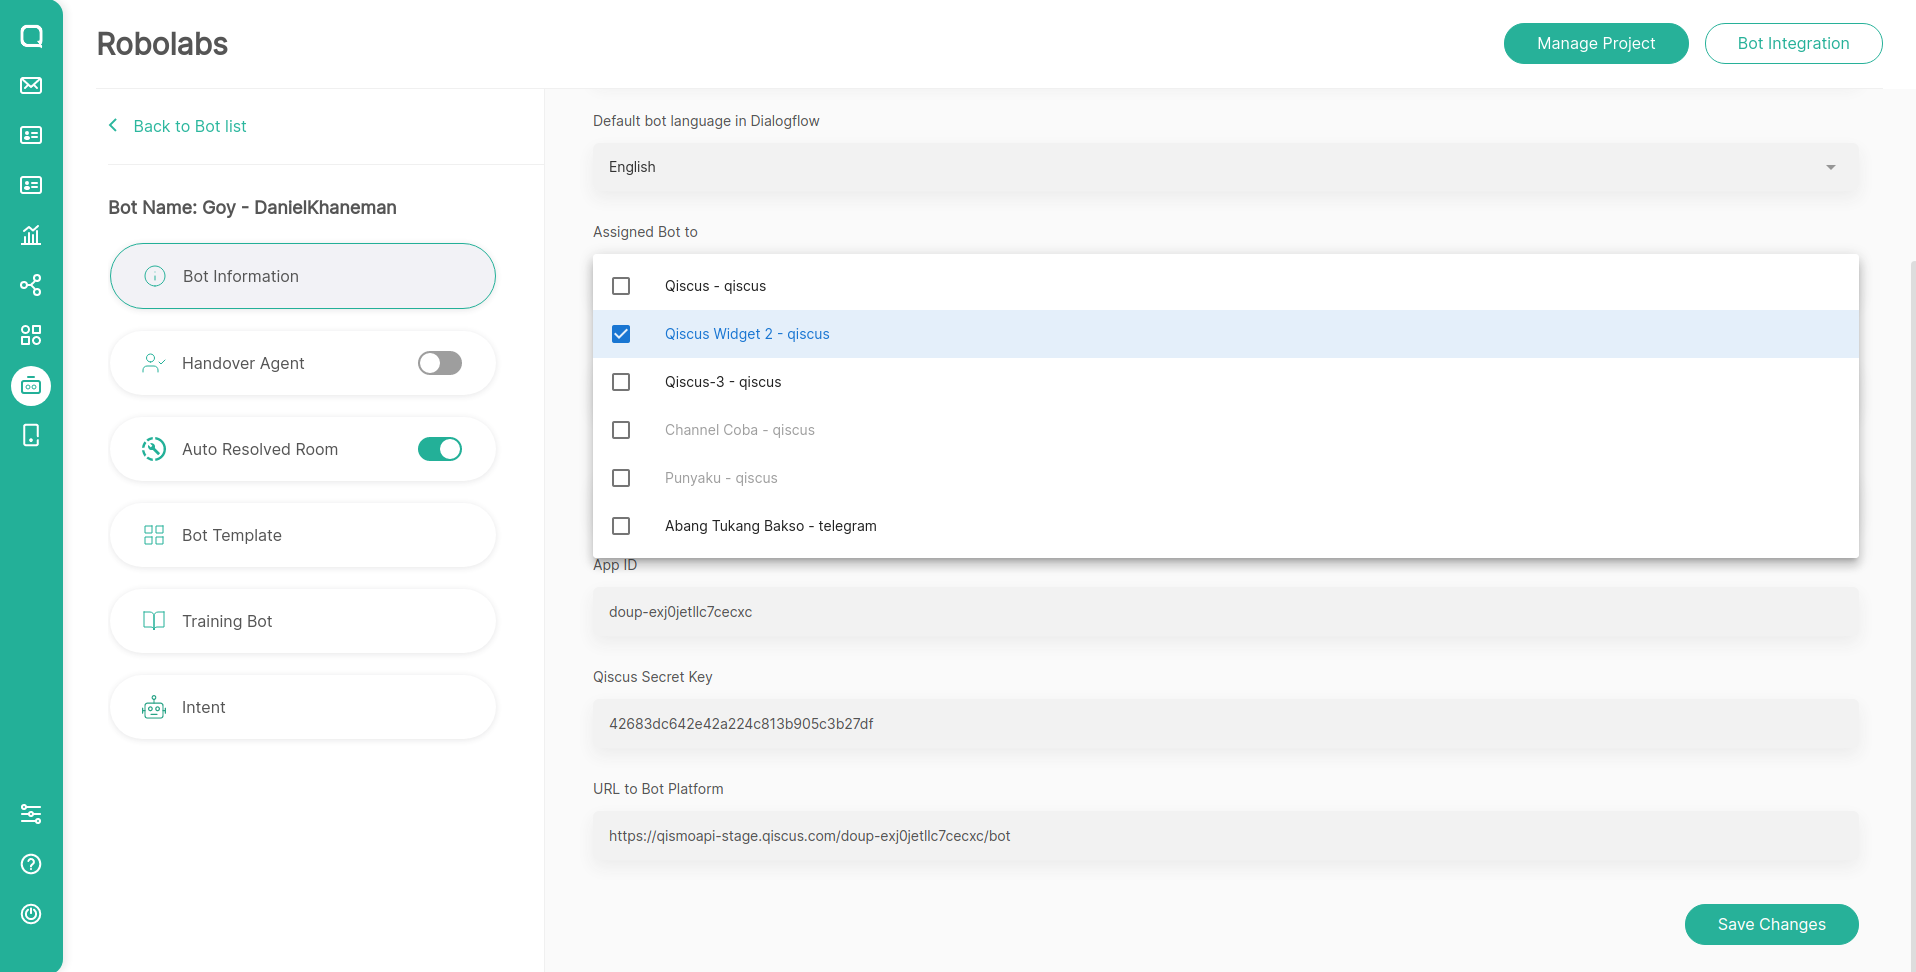Open the apps grid sidebar icon

[31, 335]
